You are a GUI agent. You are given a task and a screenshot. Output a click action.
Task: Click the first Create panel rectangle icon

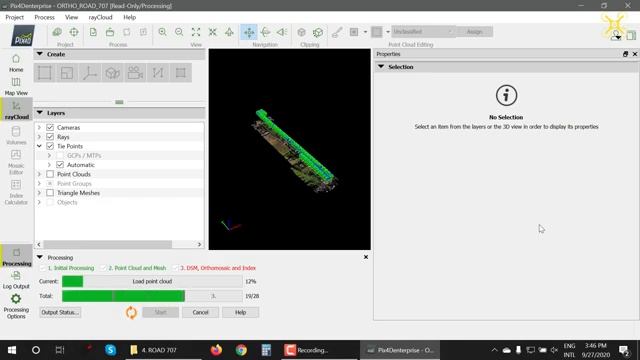tap(44, 73)
